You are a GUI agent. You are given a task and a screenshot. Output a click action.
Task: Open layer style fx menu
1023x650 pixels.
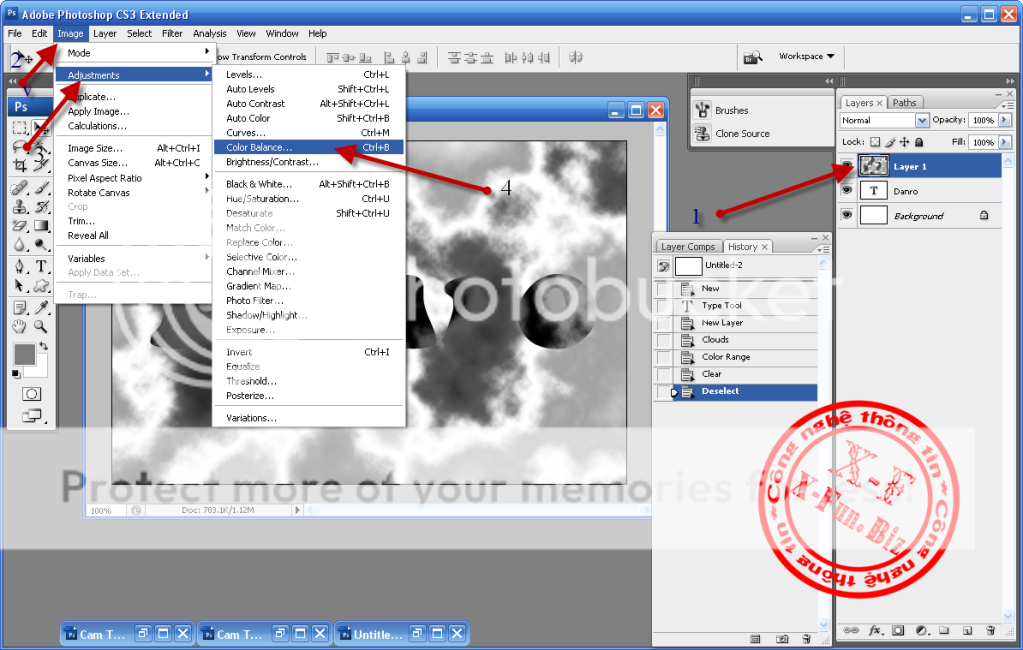[x=875, y=630]
